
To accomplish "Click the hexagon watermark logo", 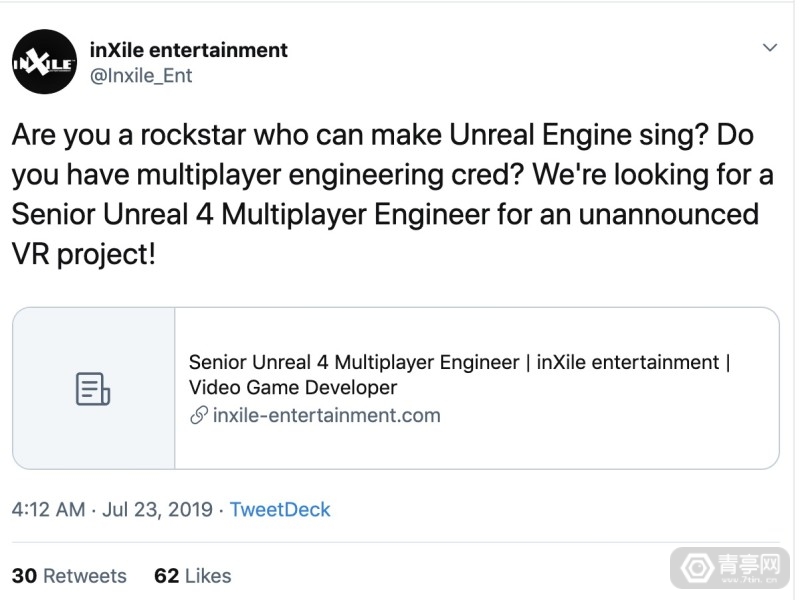I will 694,568.
